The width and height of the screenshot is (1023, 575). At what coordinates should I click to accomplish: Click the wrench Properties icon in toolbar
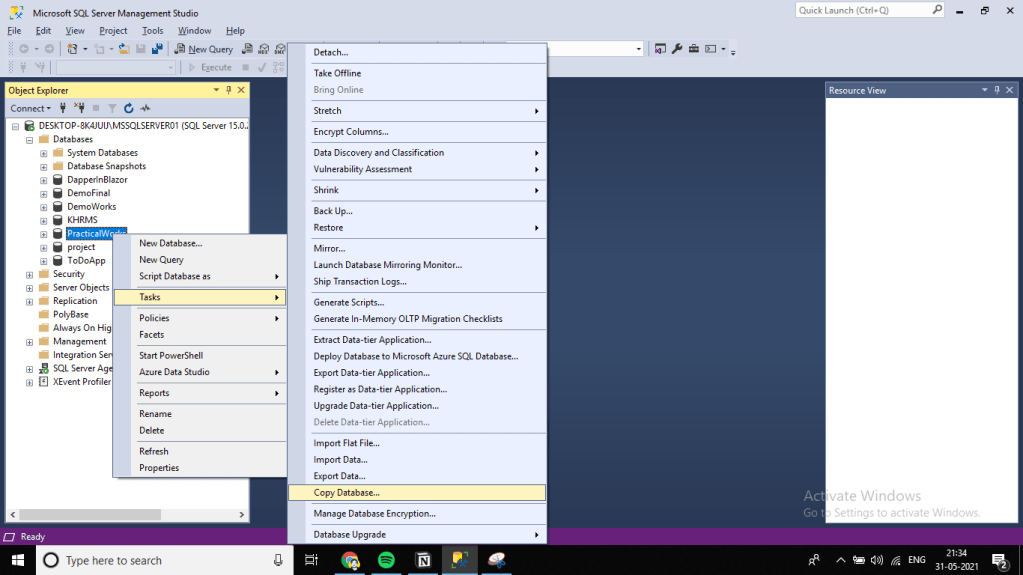[x=677, y=49]
